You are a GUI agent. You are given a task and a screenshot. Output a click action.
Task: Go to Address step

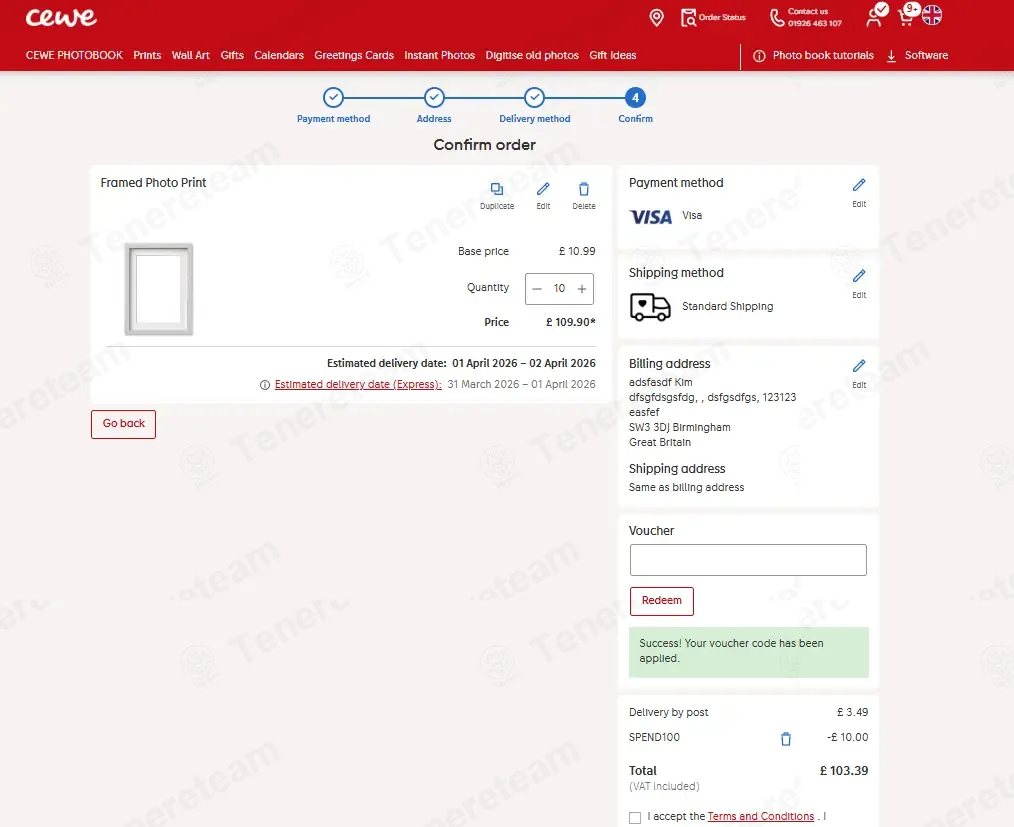click(434, 106)
